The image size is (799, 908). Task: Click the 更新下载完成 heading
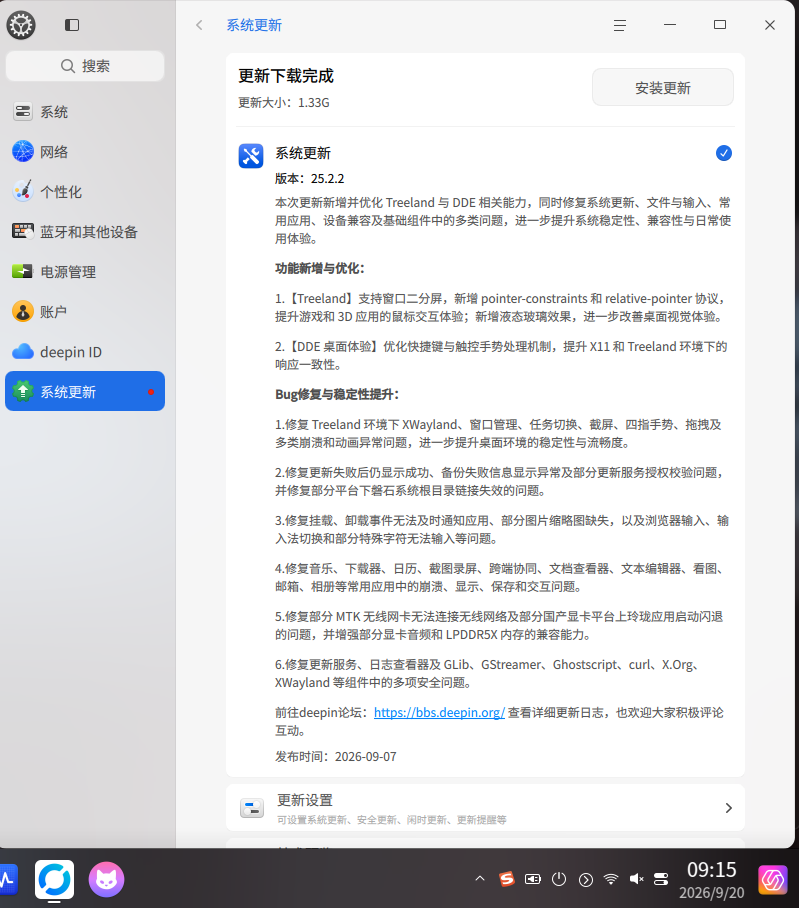coord(286,76)
